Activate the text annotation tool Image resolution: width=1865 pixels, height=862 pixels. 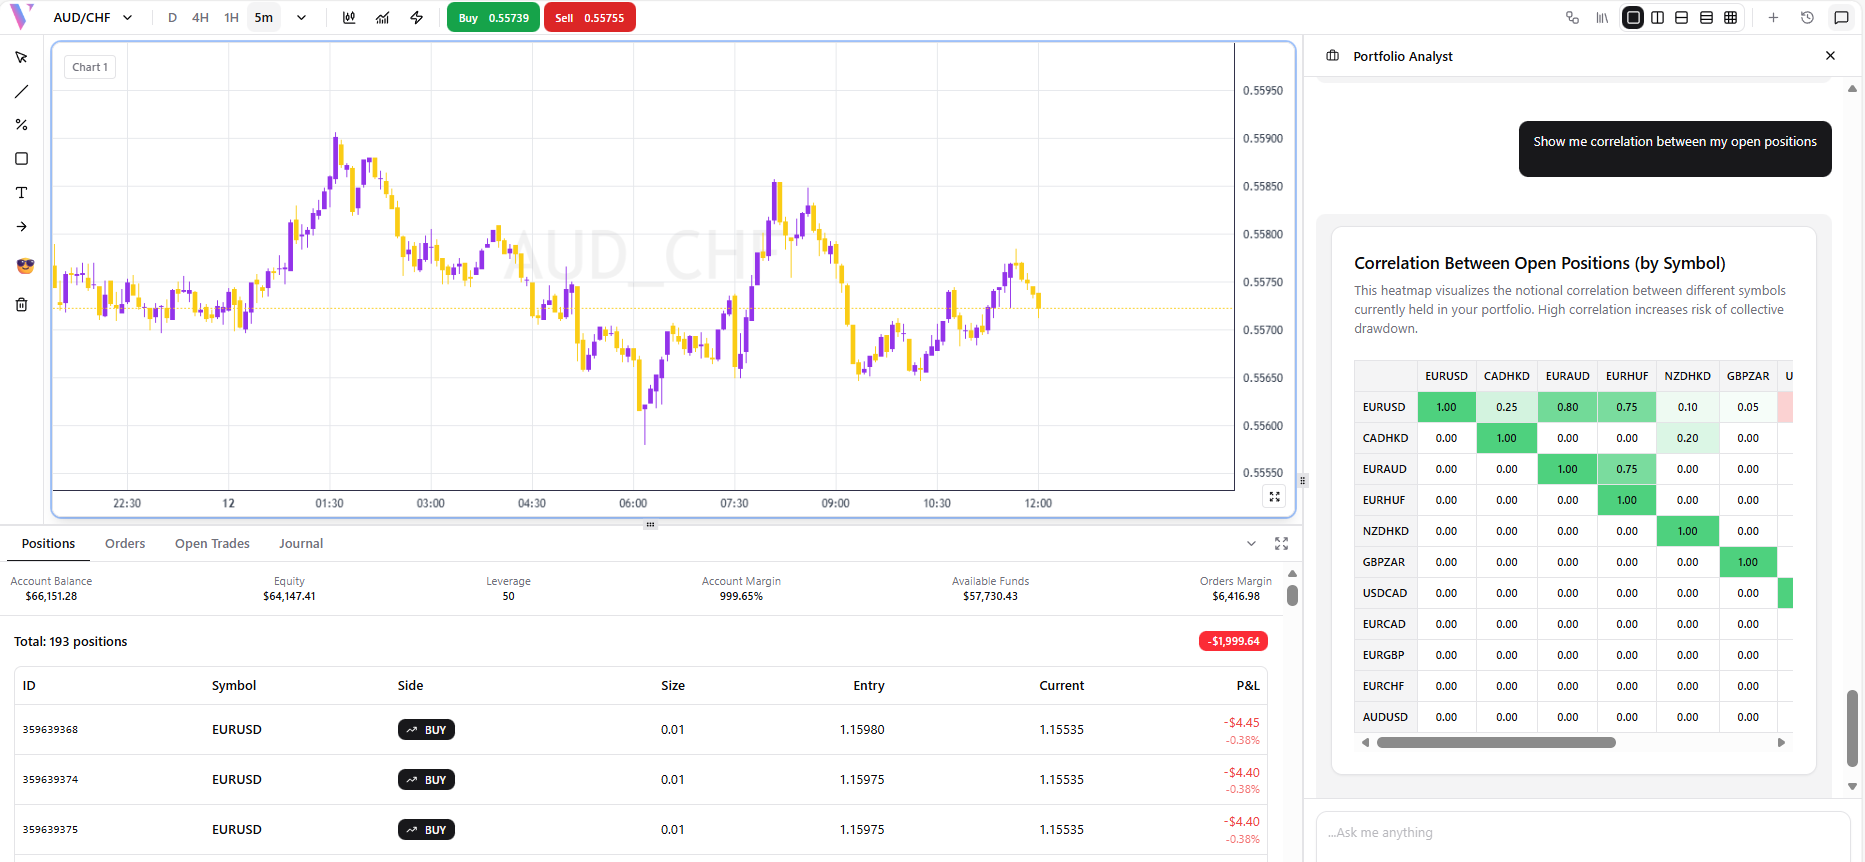tap(21, 193)
